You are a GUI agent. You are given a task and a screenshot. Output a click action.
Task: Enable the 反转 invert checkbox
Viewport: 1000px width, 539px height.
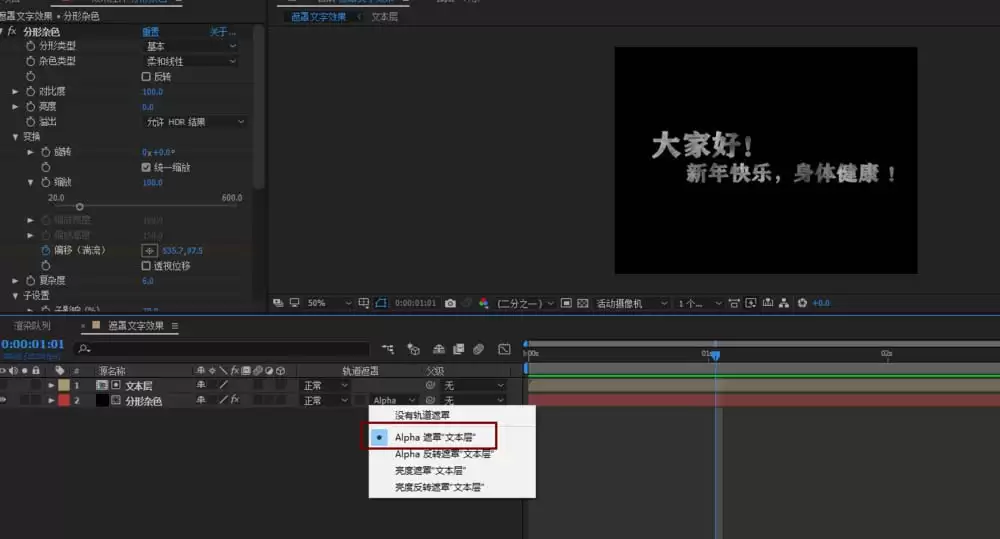point(146,77)
